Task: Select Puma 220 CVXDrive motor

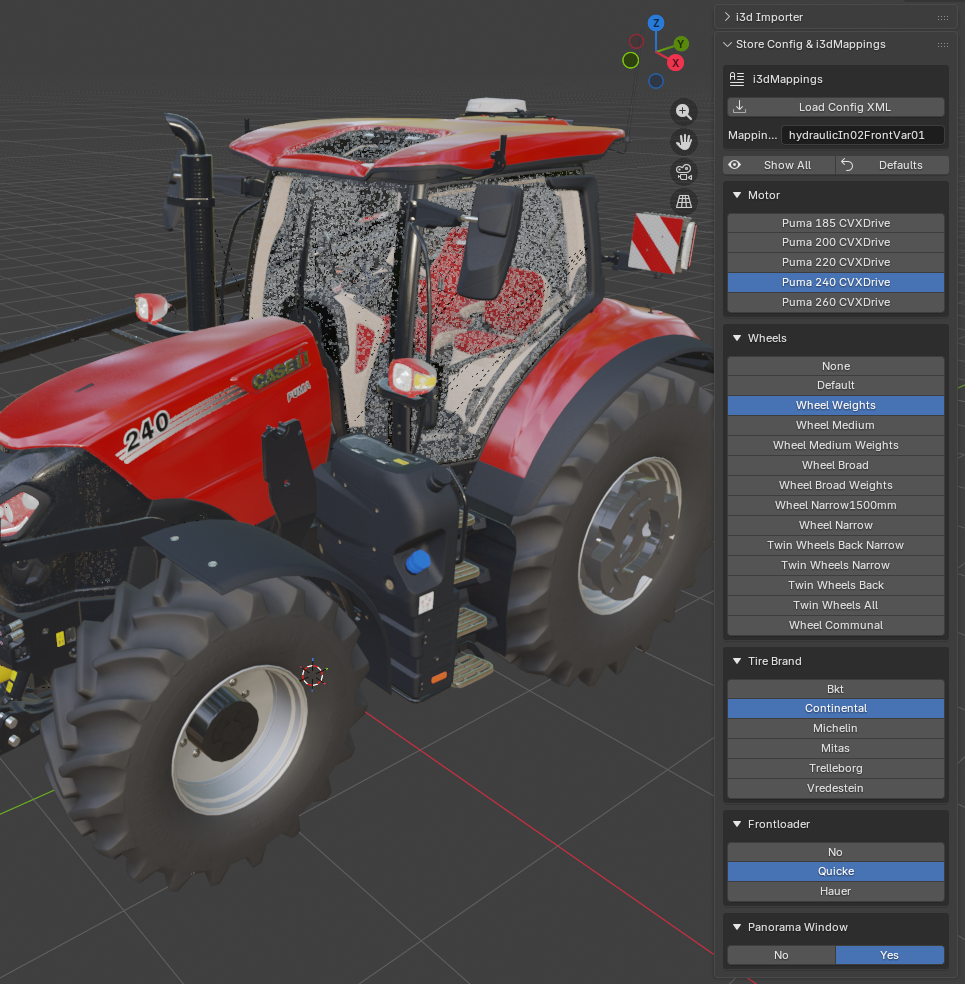Action: 836,262
